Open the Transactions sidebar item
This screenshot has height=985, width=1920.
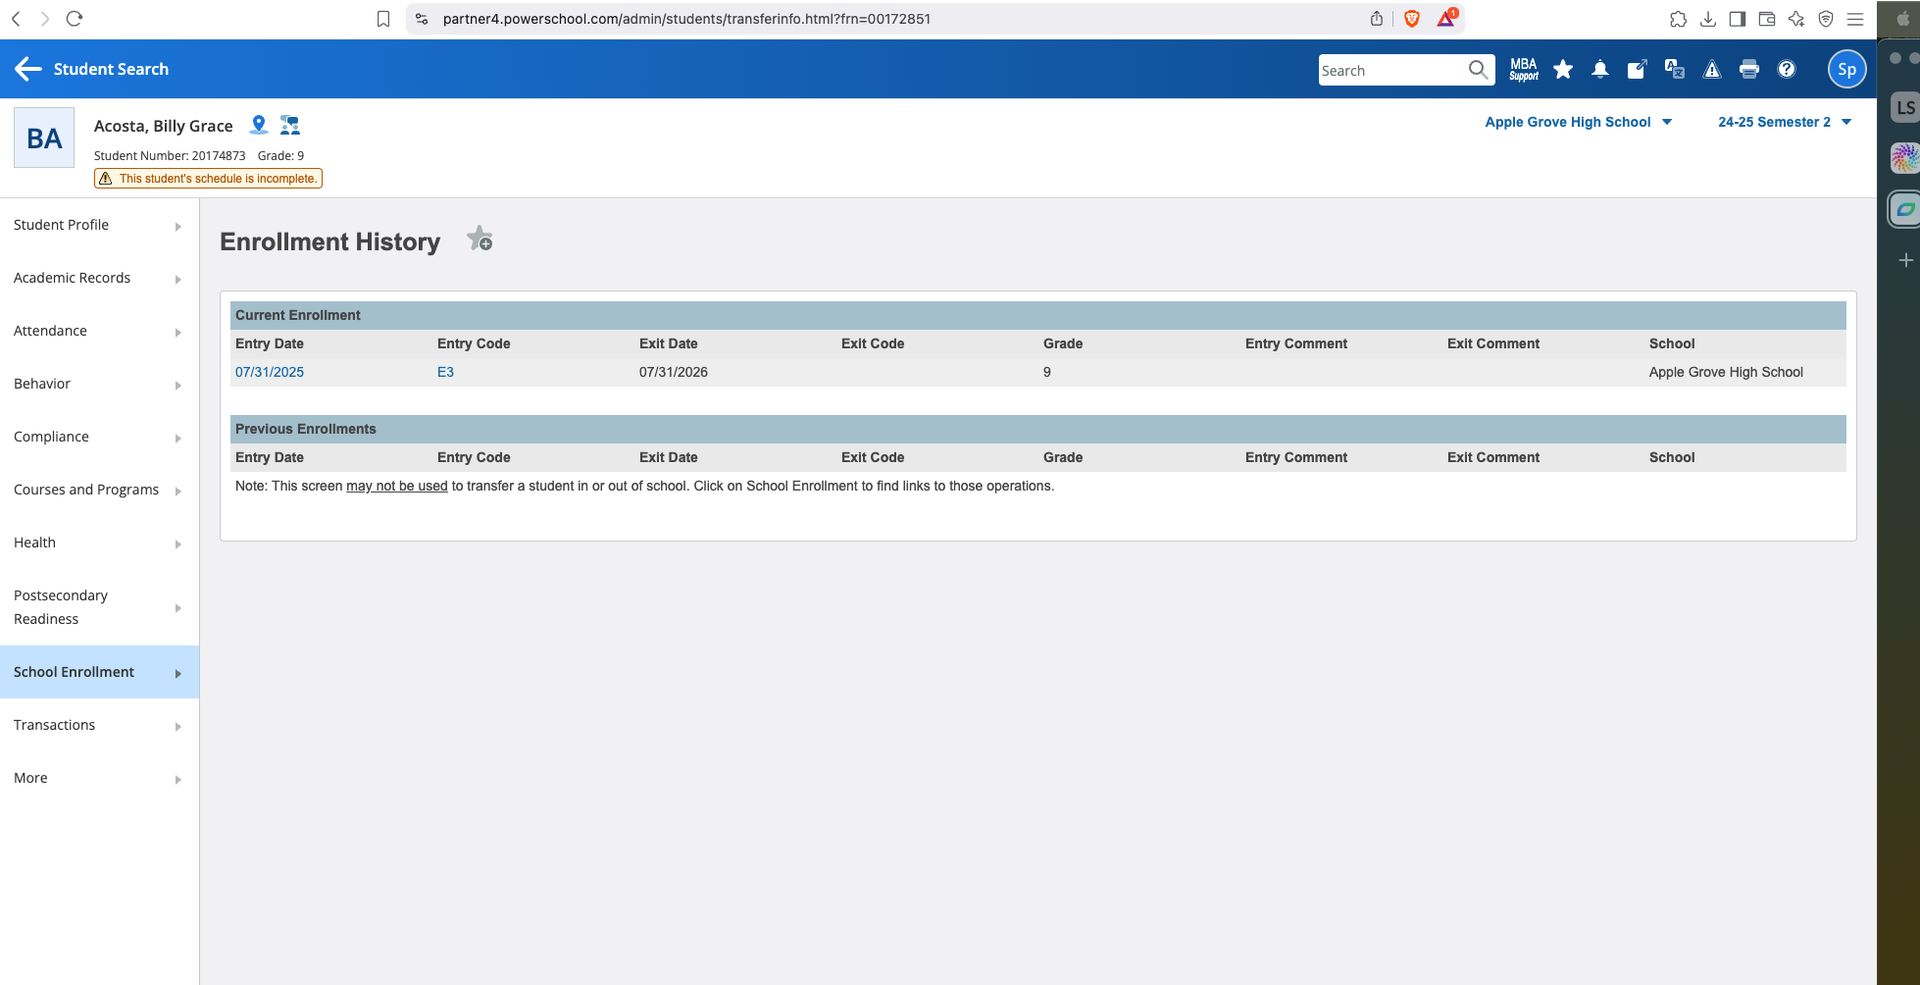pos(98,725)
